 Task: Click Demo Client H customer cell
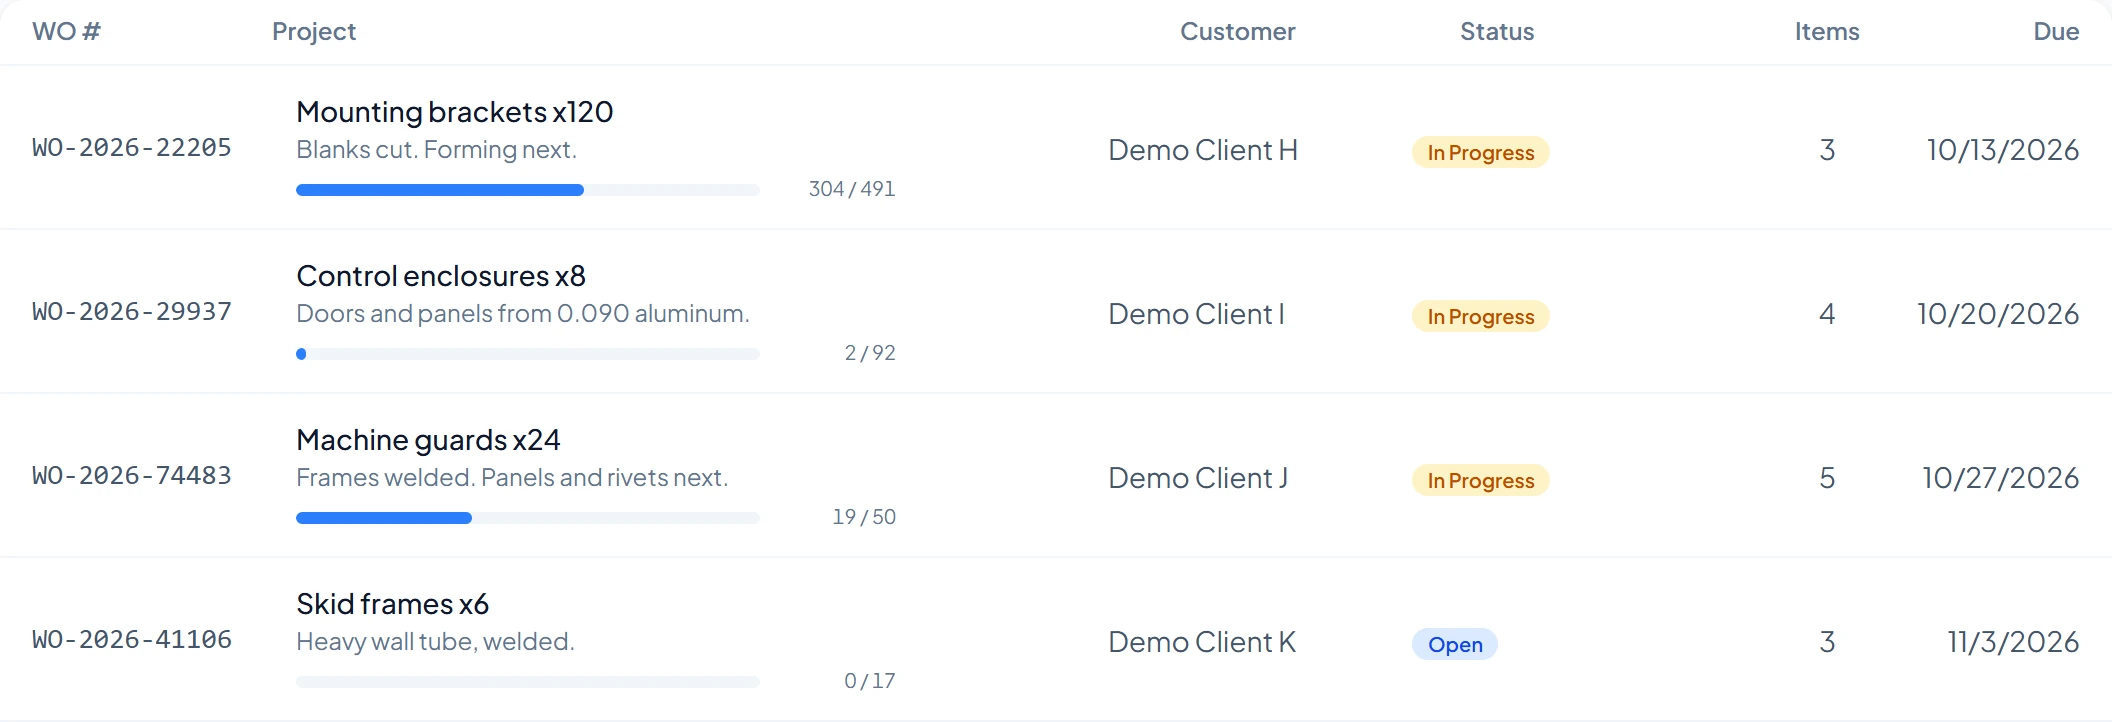coord(1203,150)
